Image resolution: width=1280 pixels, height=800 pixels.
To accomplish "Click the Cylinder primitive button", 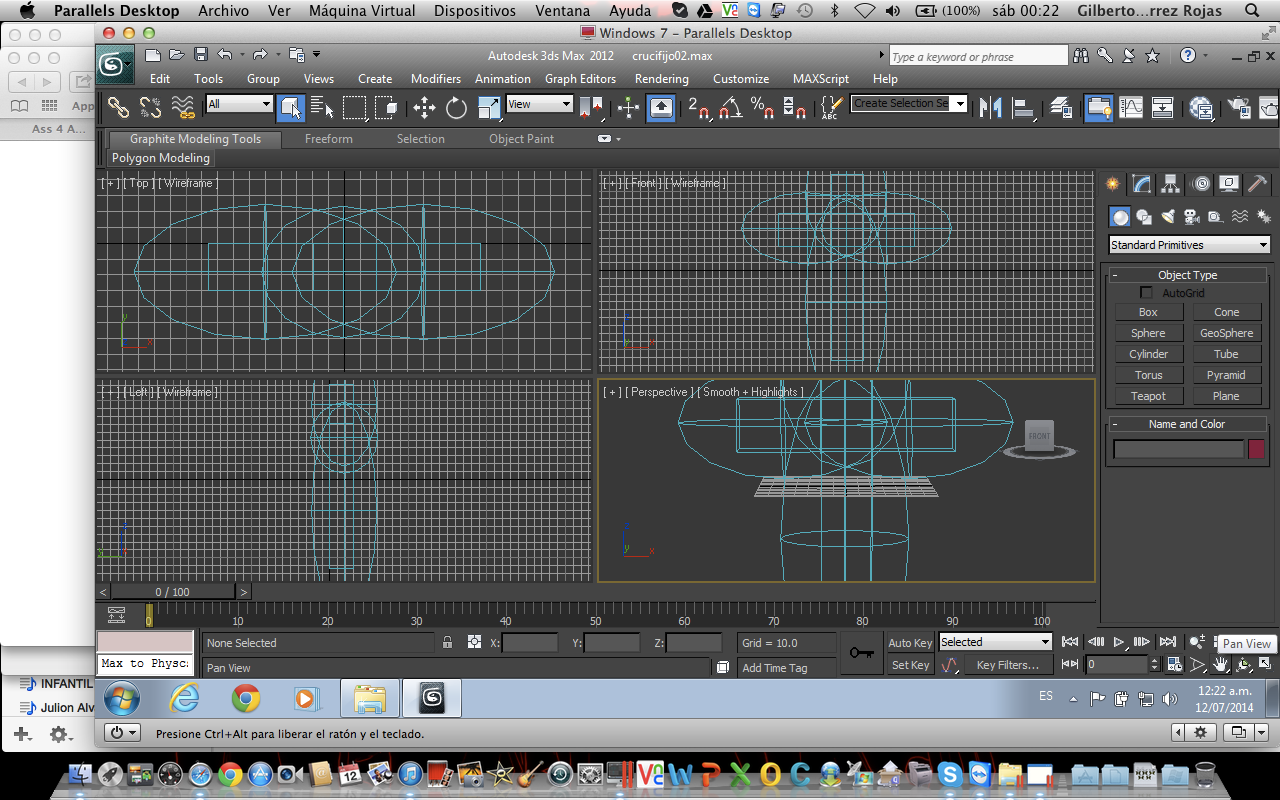I will click(1148, 354).
